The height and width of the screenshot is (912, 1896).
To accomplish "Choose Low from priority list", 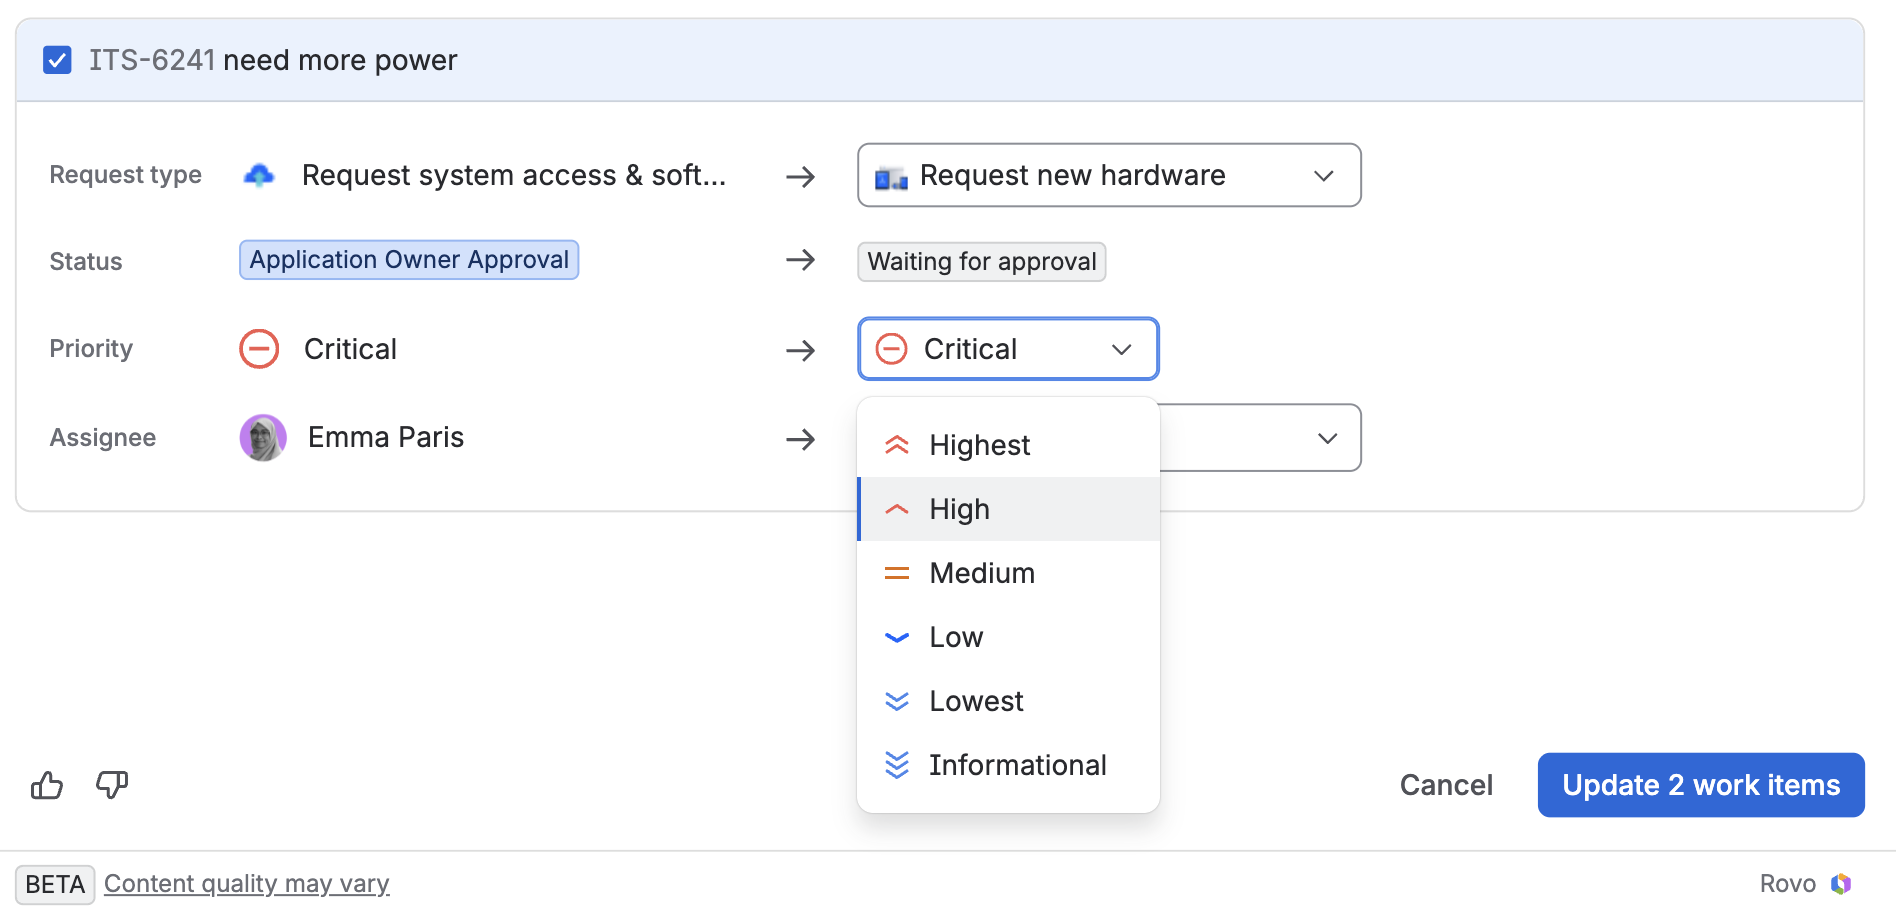I will pyautogui.click(x=1009, y=637).
